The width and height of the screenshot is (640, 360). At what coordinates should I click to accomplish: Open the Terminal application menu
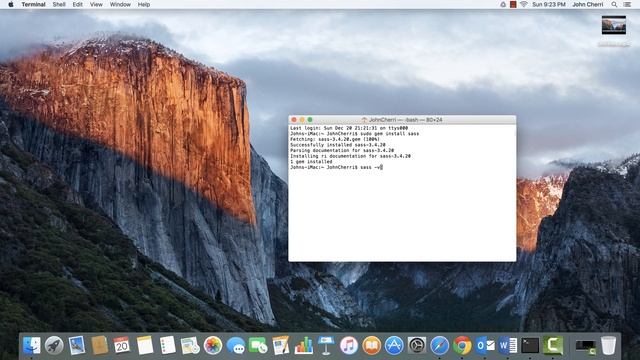coord(33,4)
